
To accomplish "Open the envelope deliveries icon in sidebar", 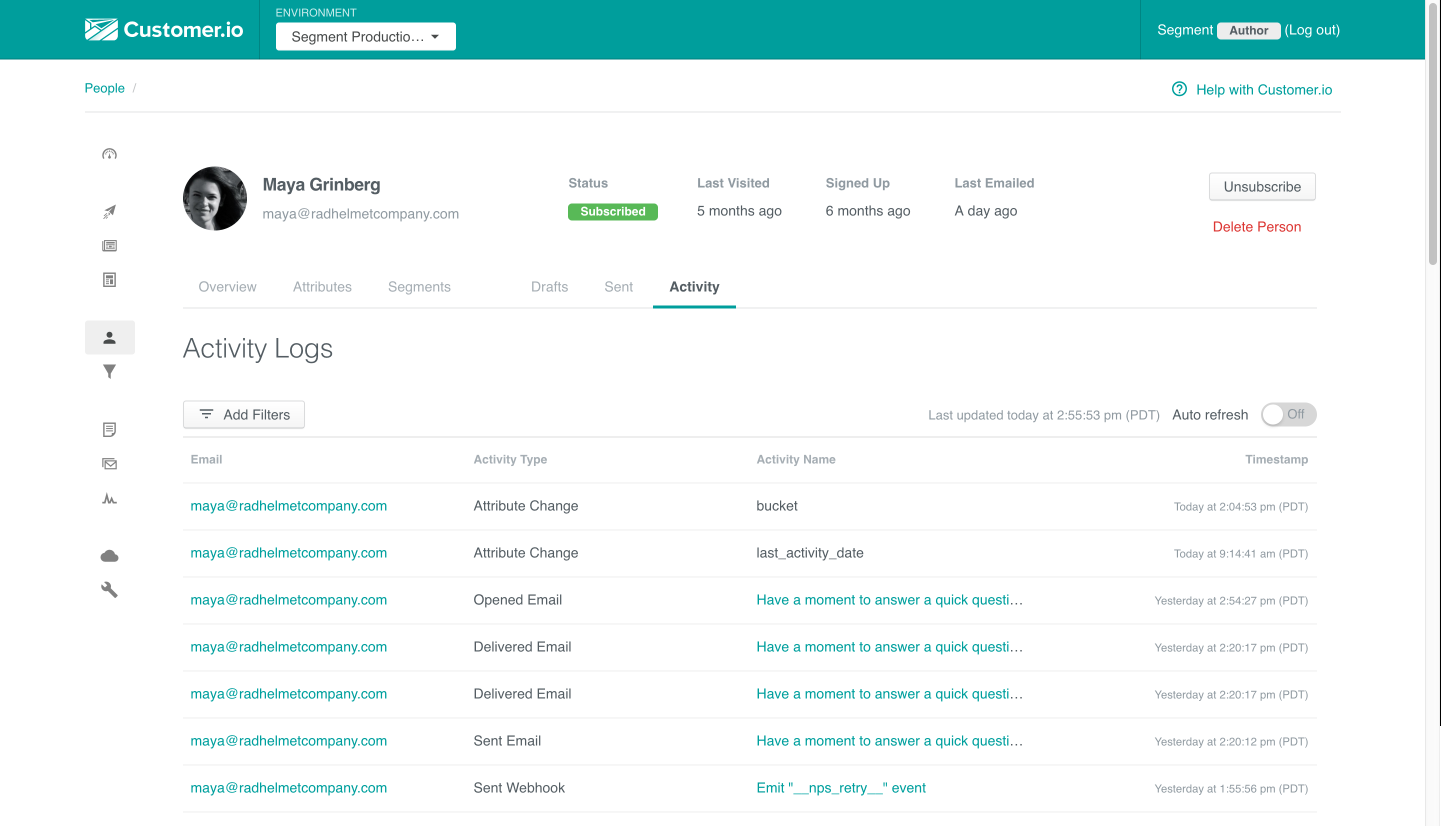I will [x=110, y=464].
